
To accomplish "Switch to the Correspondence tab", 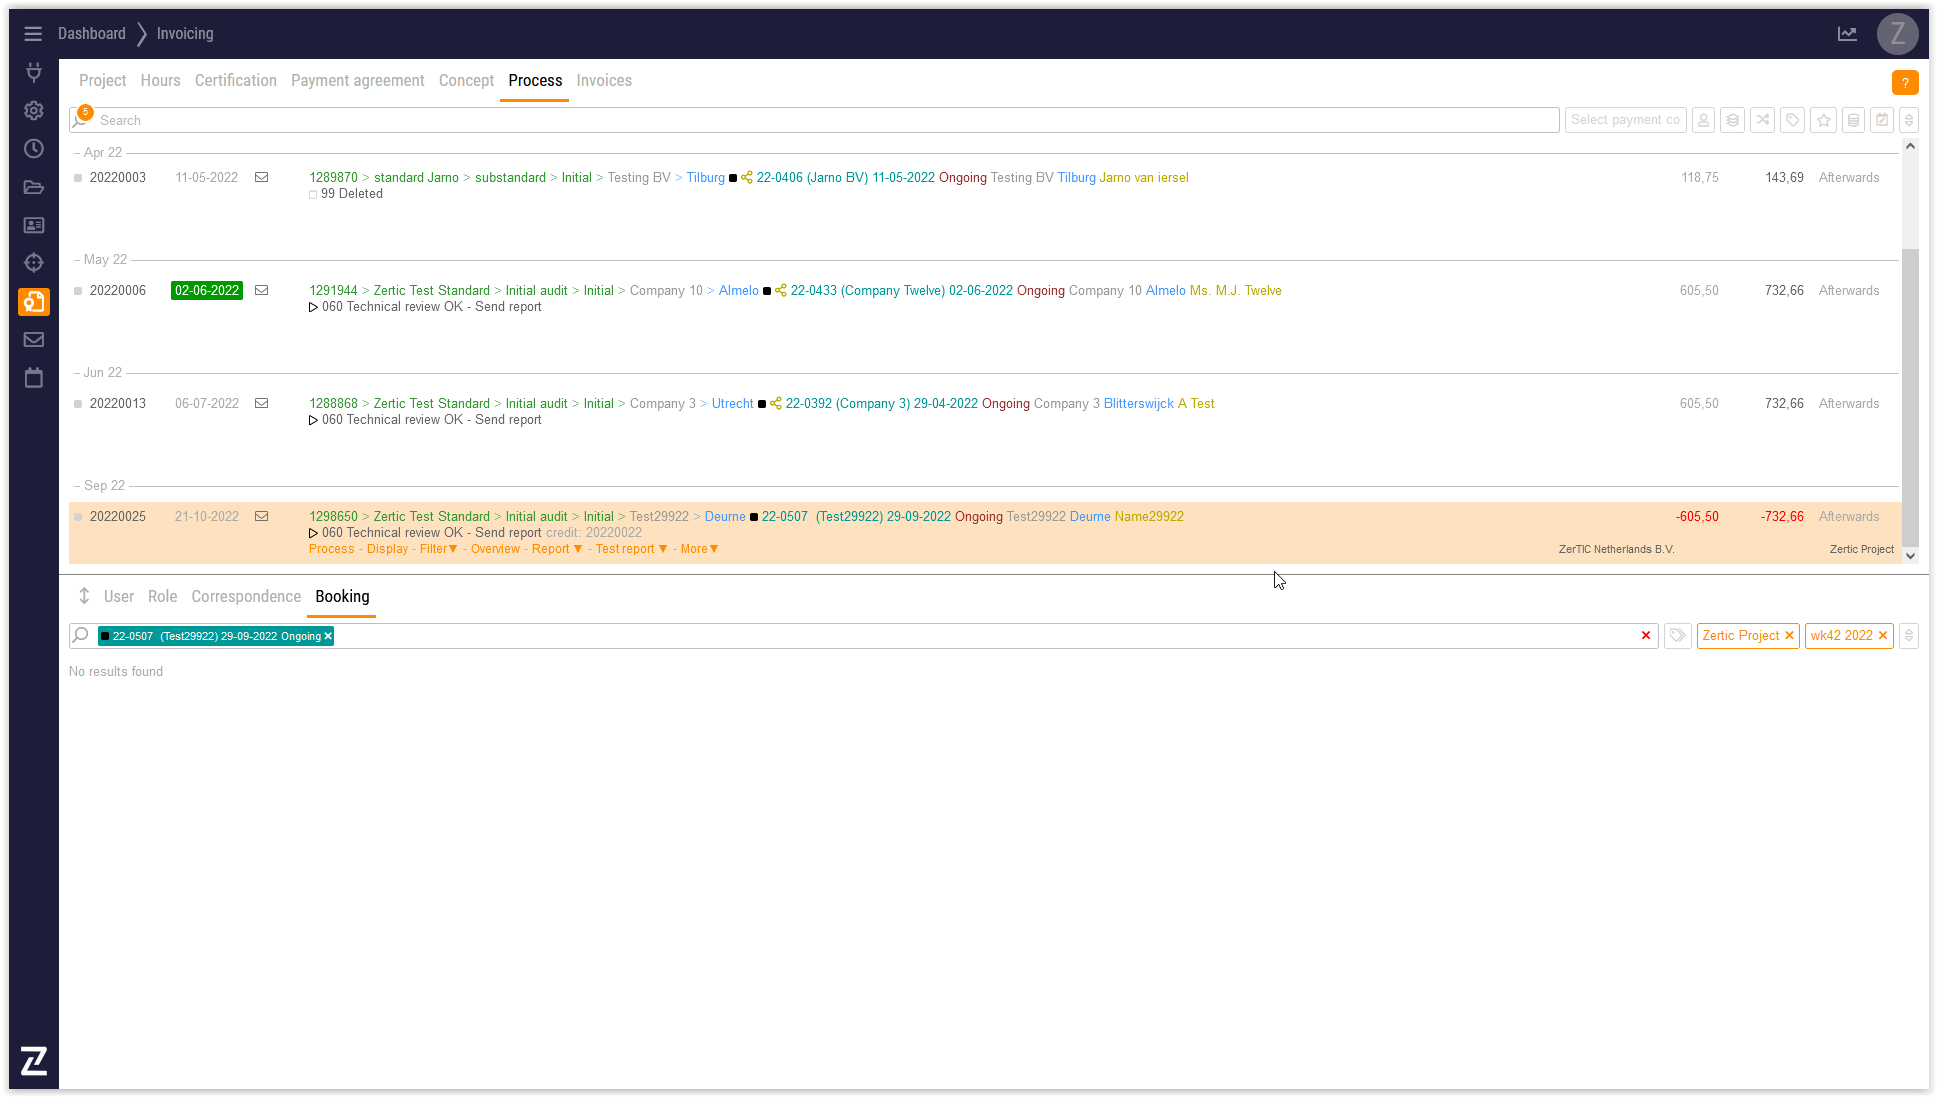I will [246, 597].
